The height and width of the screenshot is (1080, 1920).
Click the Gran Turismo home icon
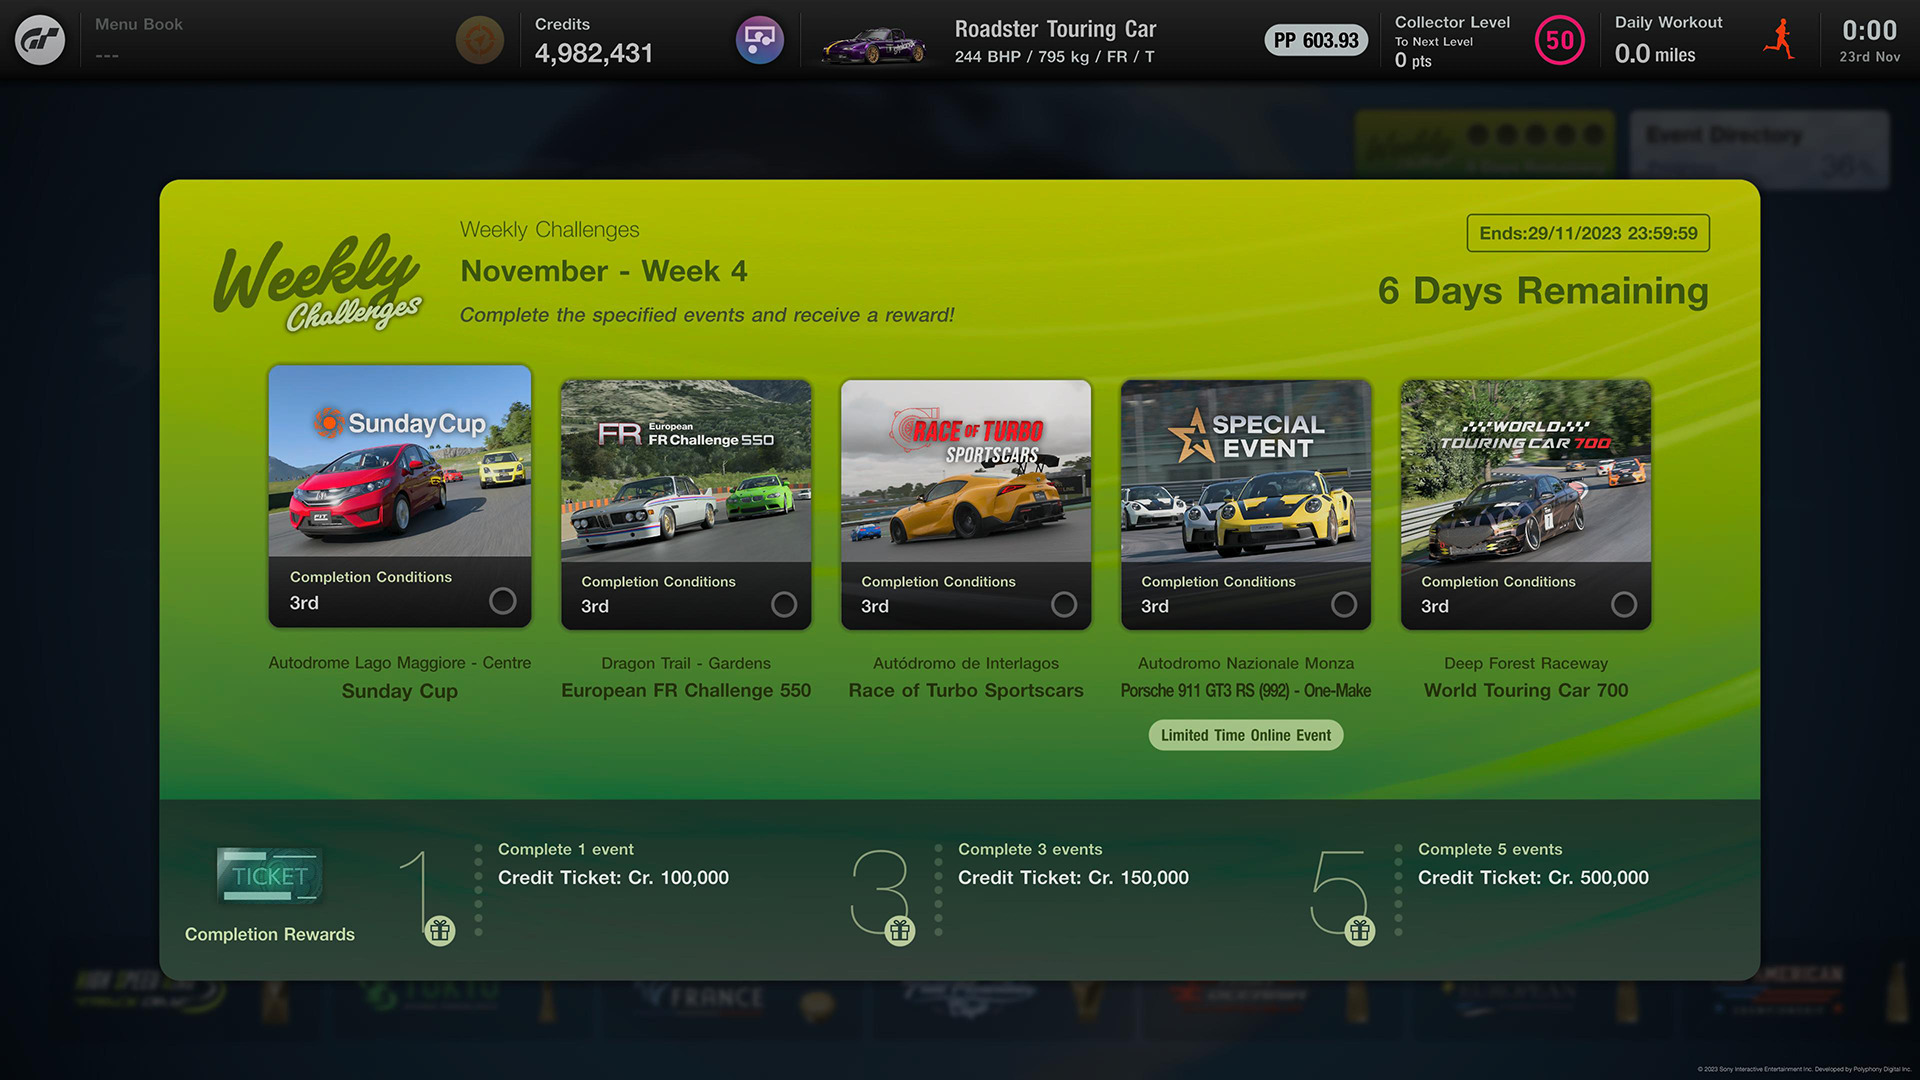(x=40, y=40)
